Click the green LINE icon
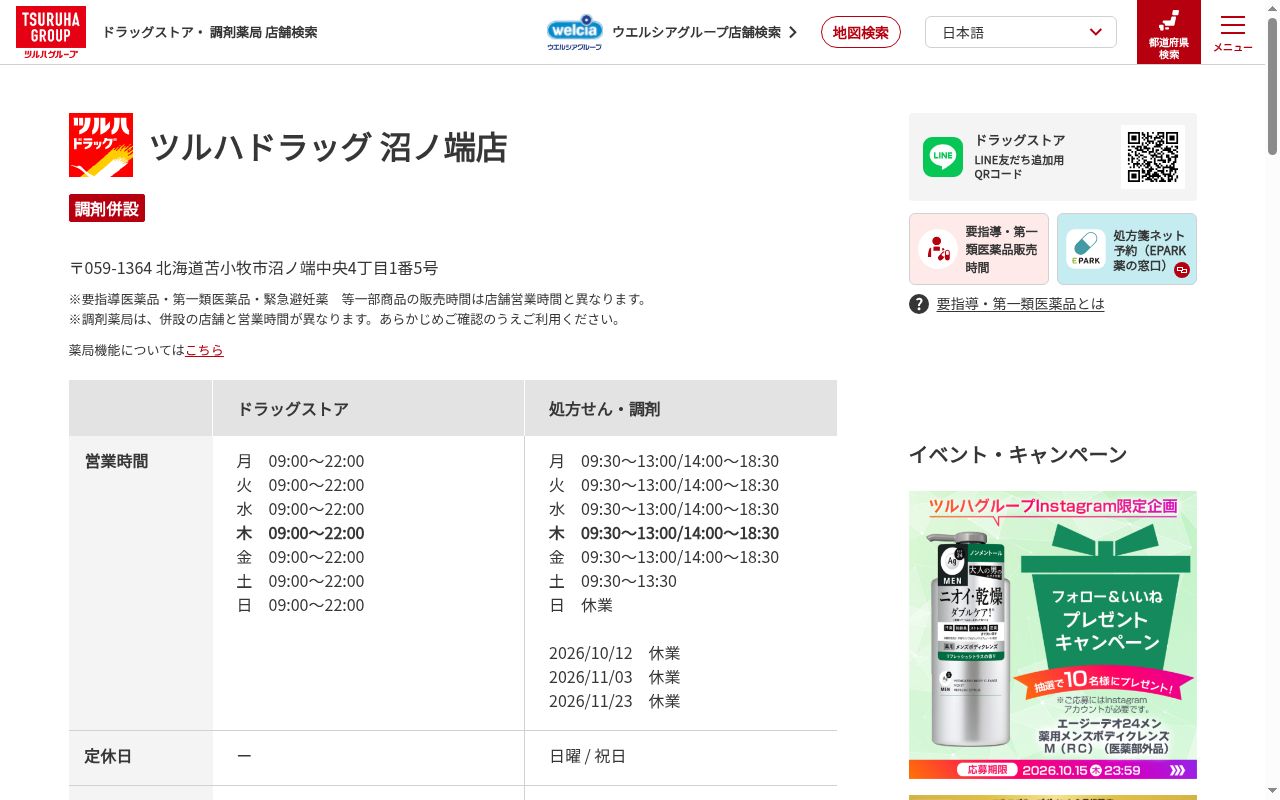 pos(943,157)
